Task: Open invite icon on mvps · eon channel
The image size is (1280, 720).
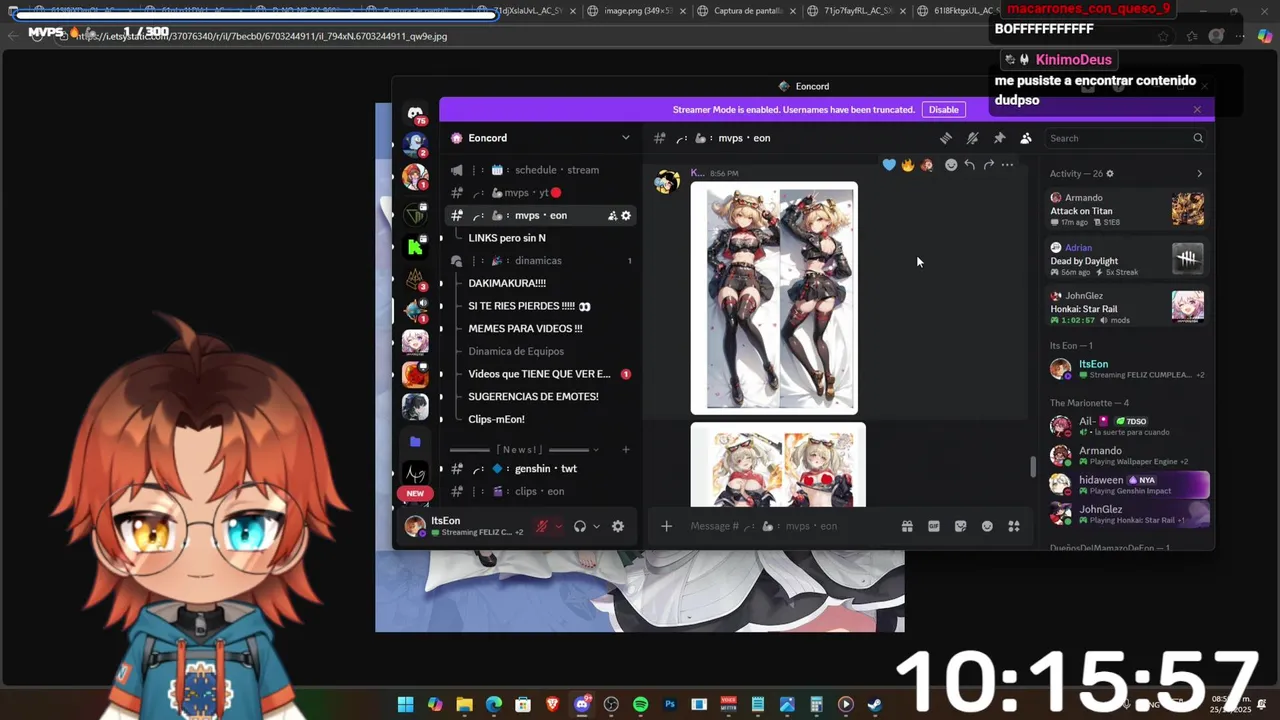Action: point(612,216)
